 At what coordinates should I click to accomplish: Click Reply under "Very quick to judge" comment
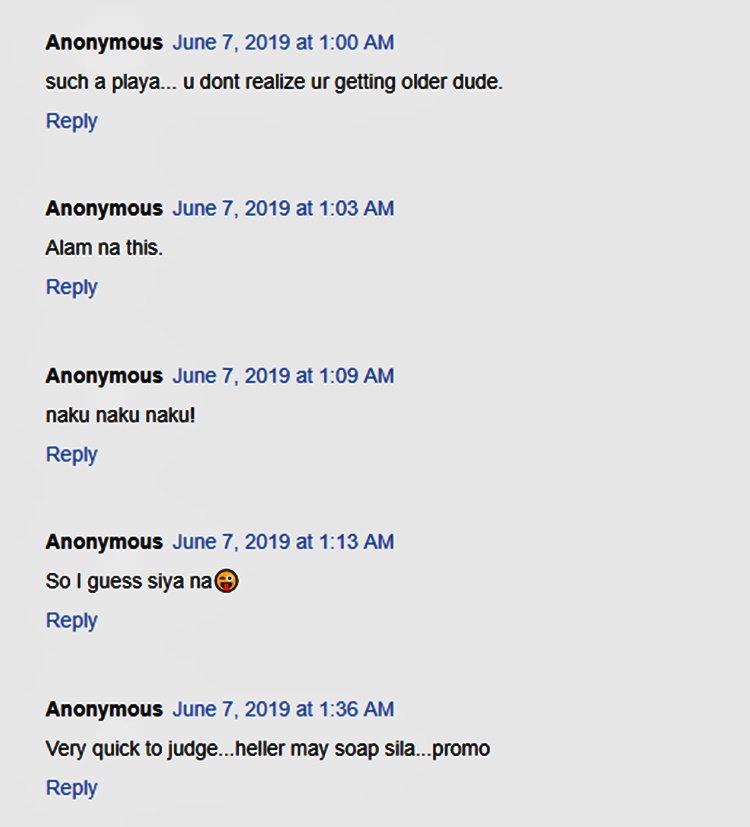[x=71, y=788]
